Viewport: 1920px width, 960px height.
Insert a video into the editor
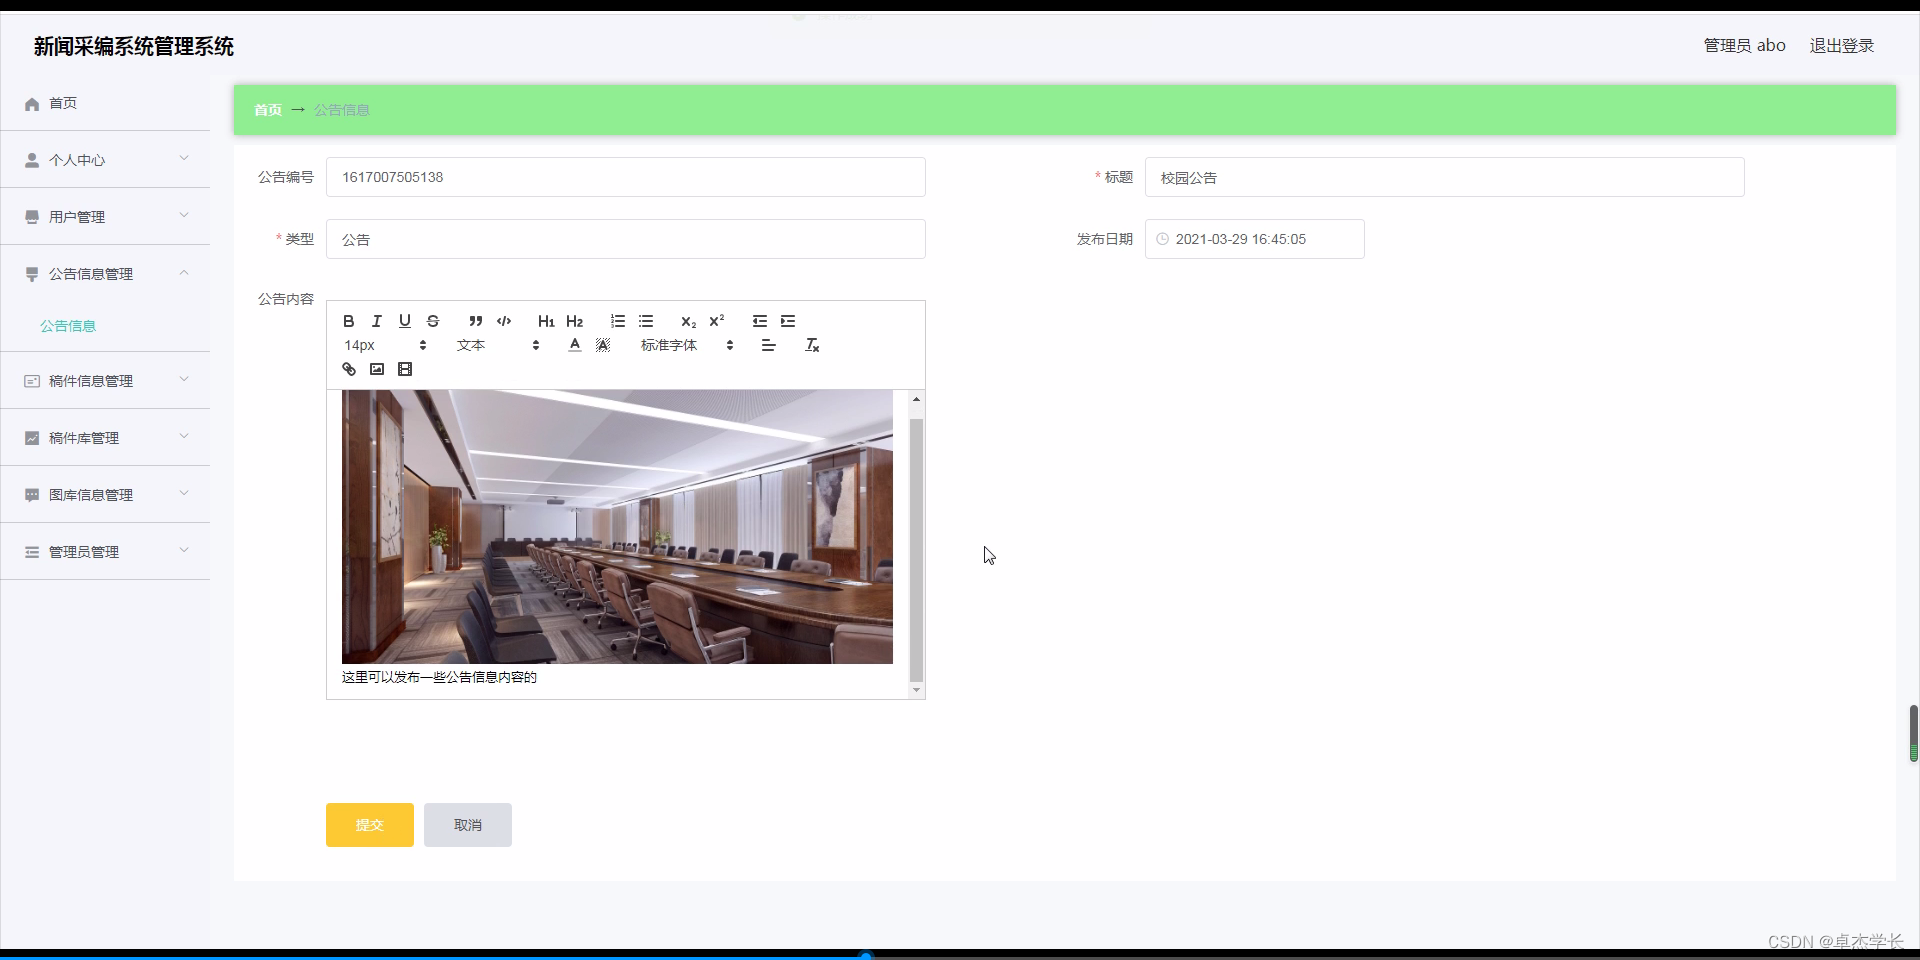pyautogui.click(x=405, y=369)
